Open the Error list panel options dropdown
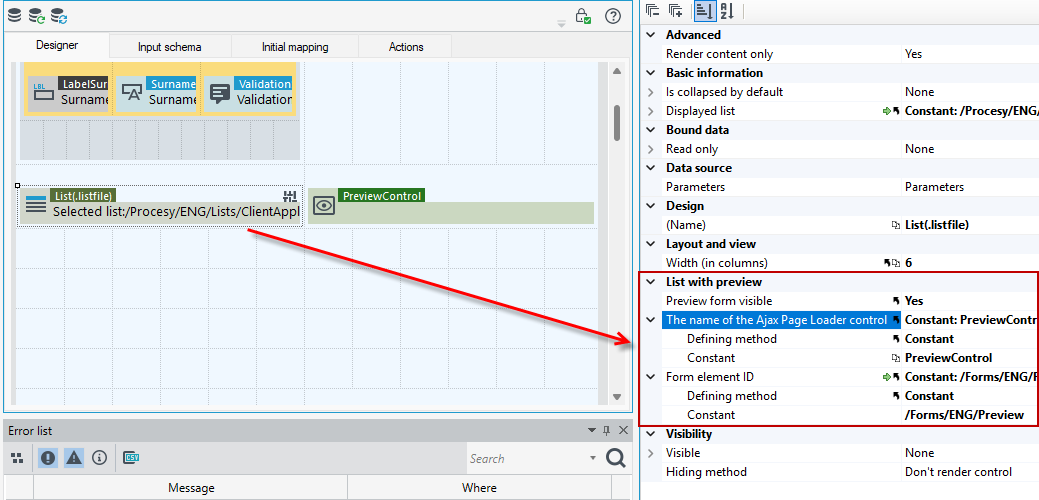Image resolution: width=1039 pixels, height=500 pixels. tap(592, 430)
